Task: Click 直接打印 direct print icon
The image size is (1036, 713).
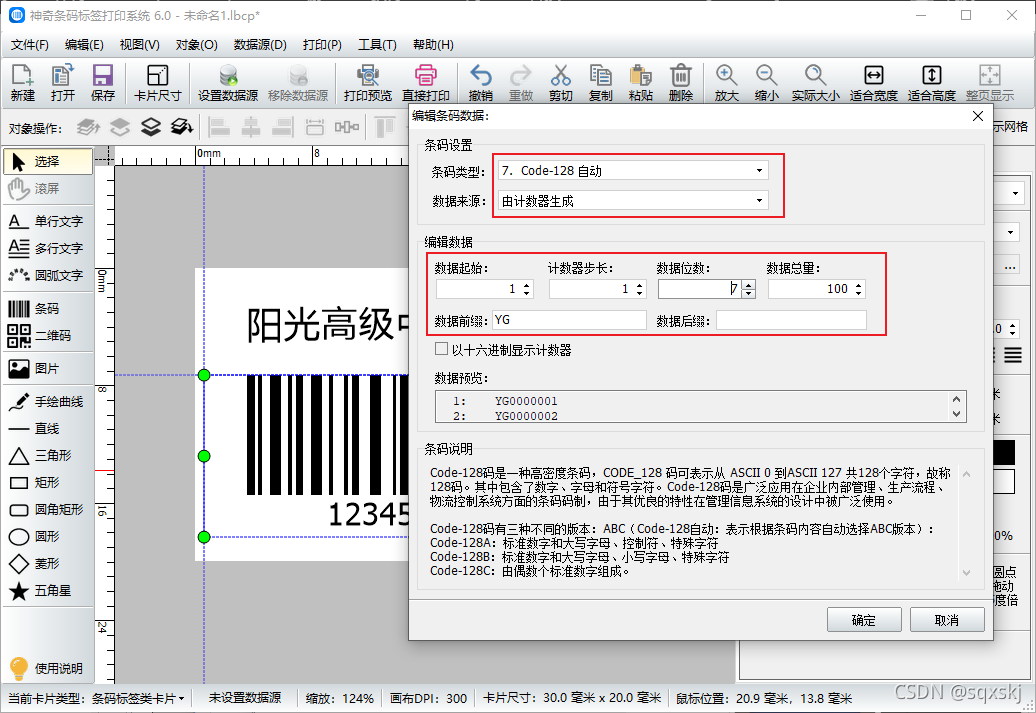Action: [426, 83]
